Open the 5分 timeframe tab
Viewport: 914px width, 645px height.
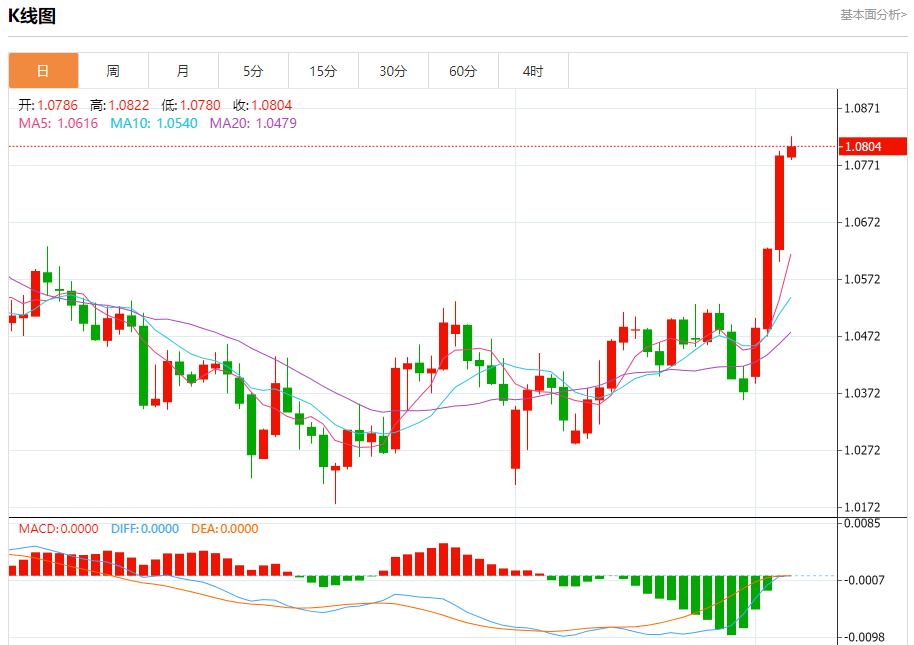pyautogui.click(x=253, y=71)
